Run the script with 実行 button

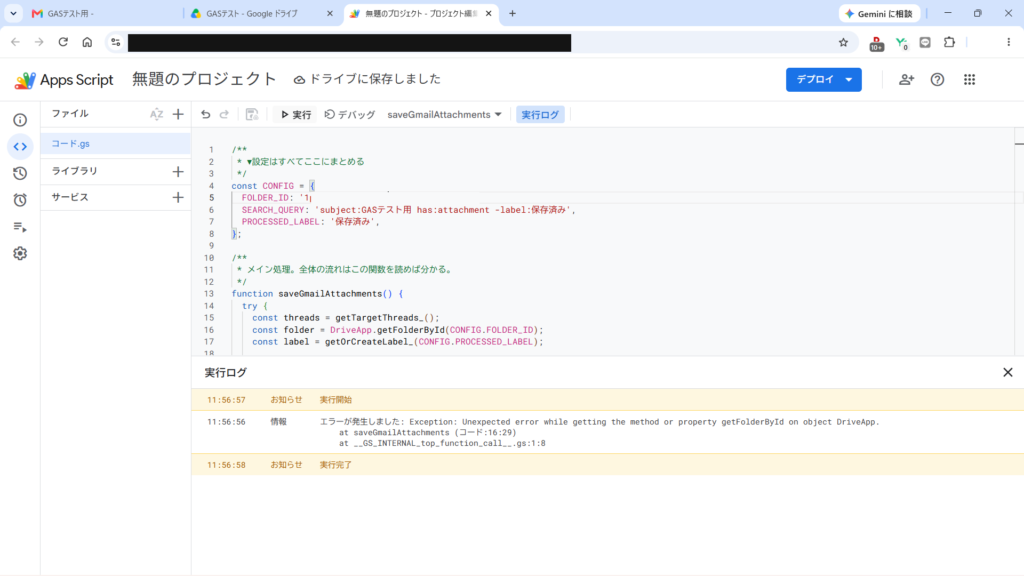tap(296, 114)
